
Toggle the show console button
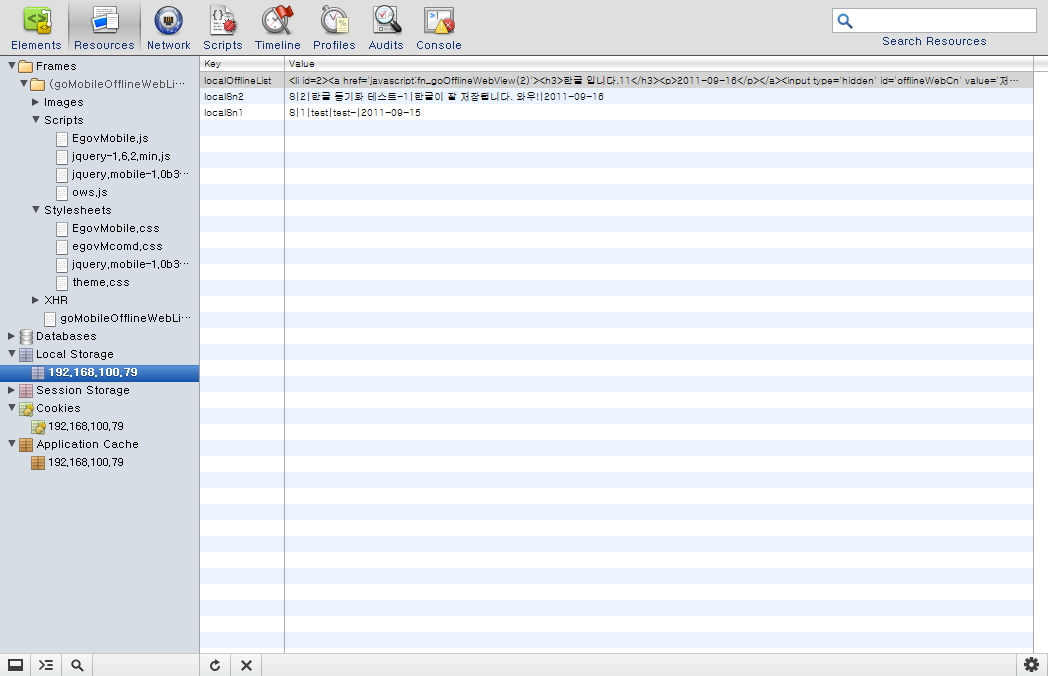pyautogui.click(x=46, y=665)
